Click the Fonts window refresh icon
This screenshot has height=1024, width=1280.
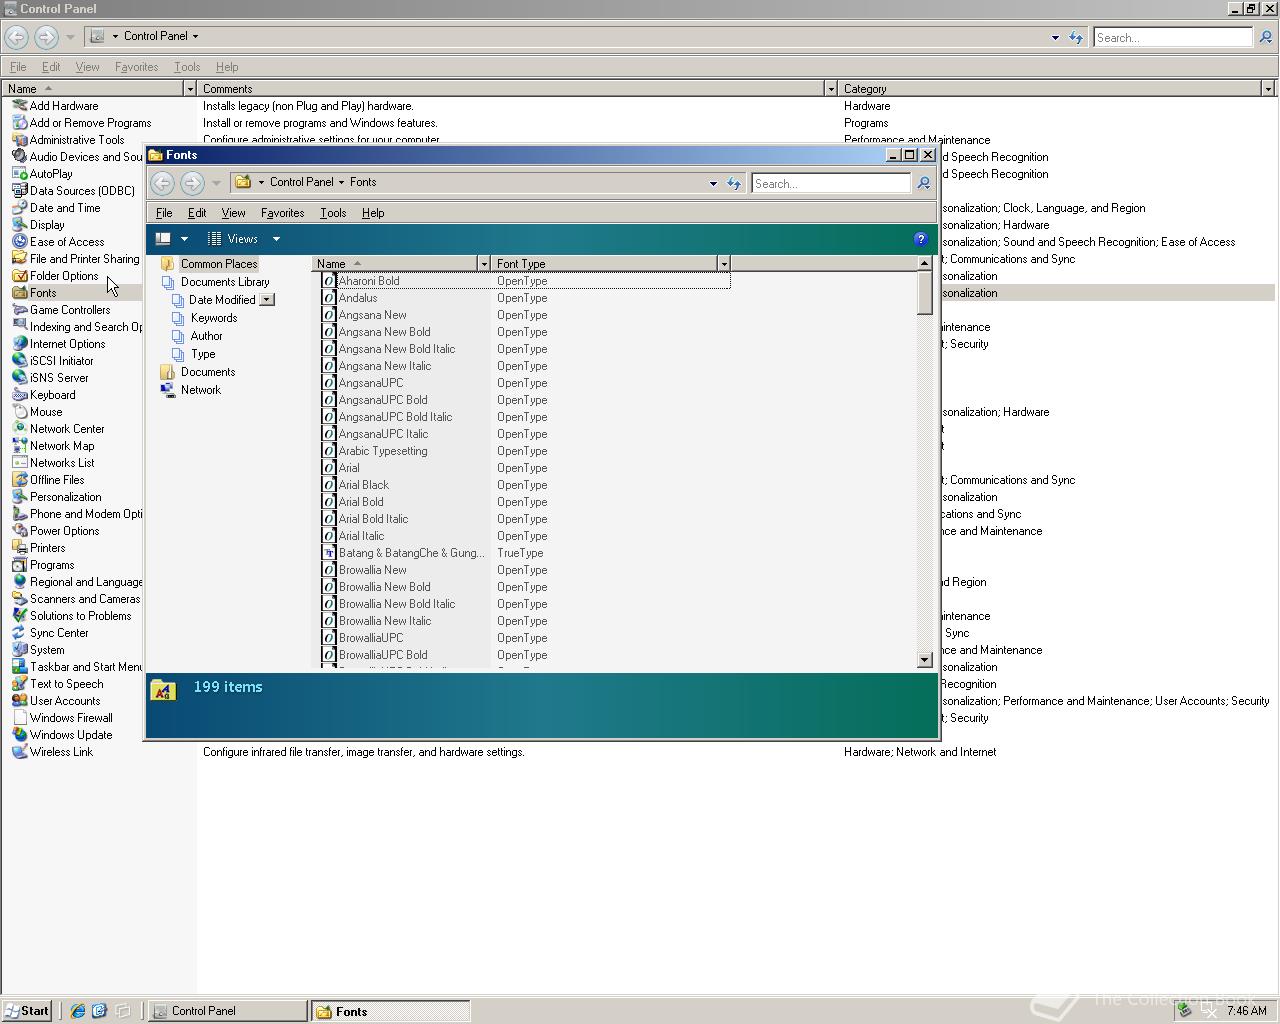click(734, 183)
